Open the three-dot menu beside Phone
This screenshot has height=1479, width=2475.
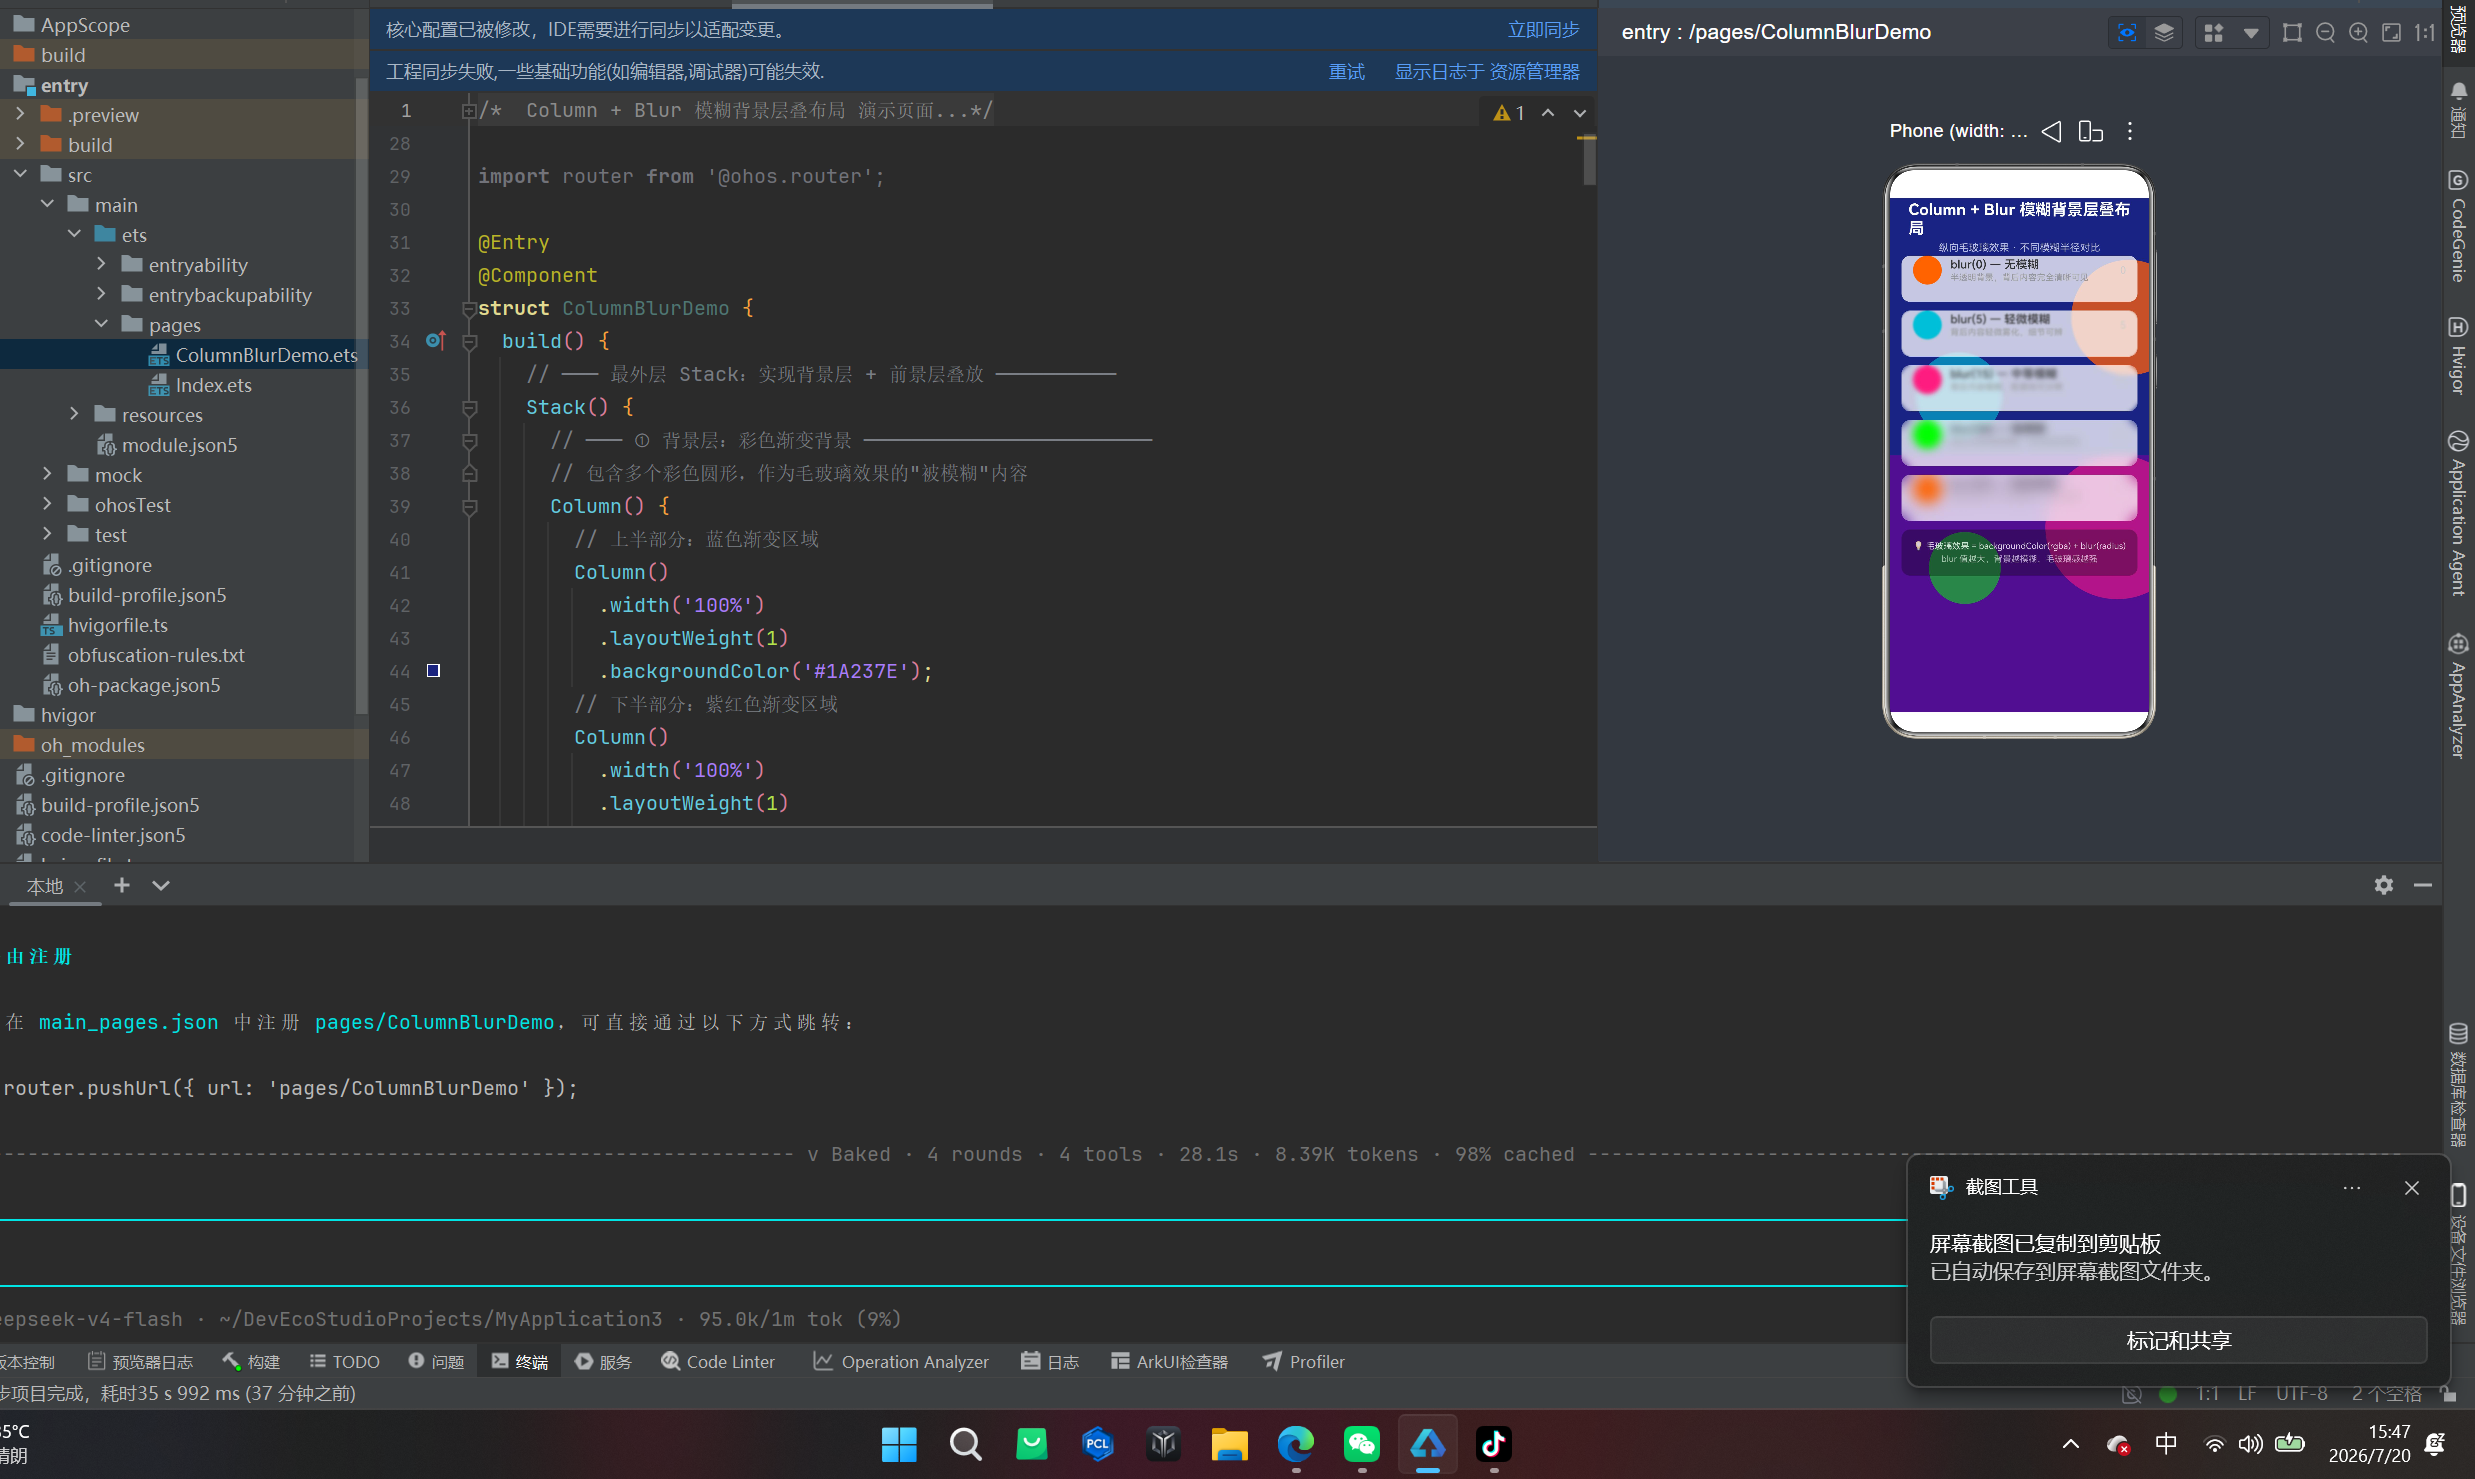click(x=2130, y=131)
